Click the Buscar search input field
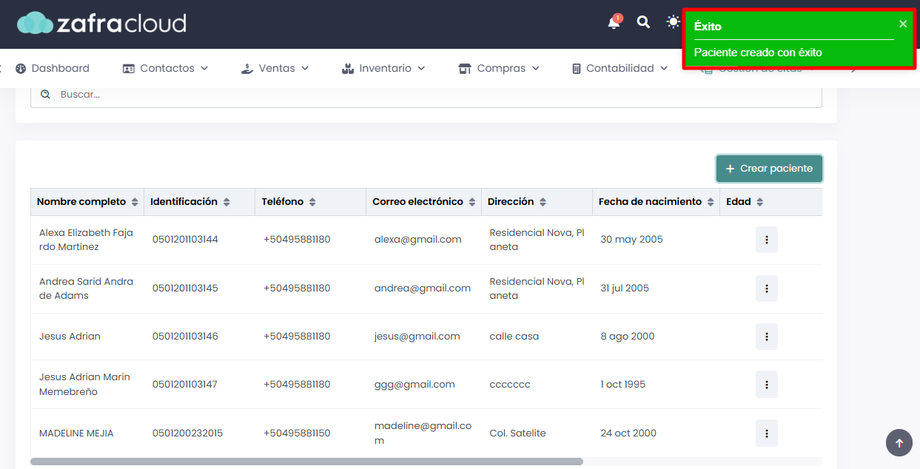Image resolution: width=920 pixels, height=469 pixels. 426,95
